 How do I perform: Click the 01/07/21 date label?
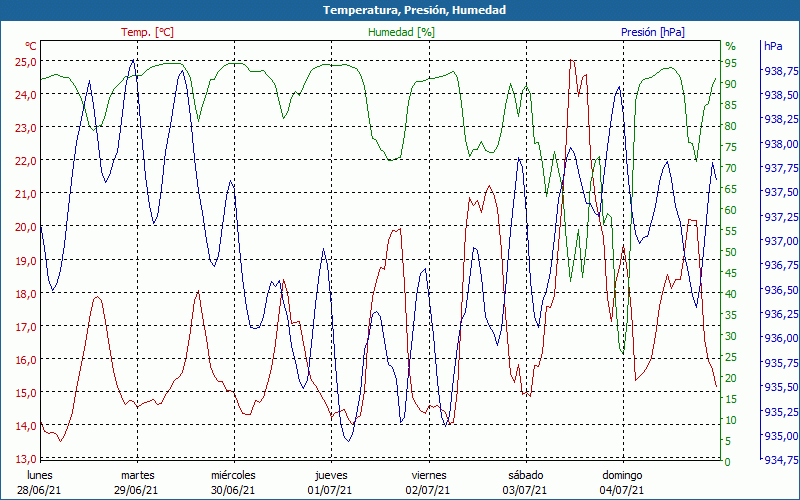click(330, 491)
